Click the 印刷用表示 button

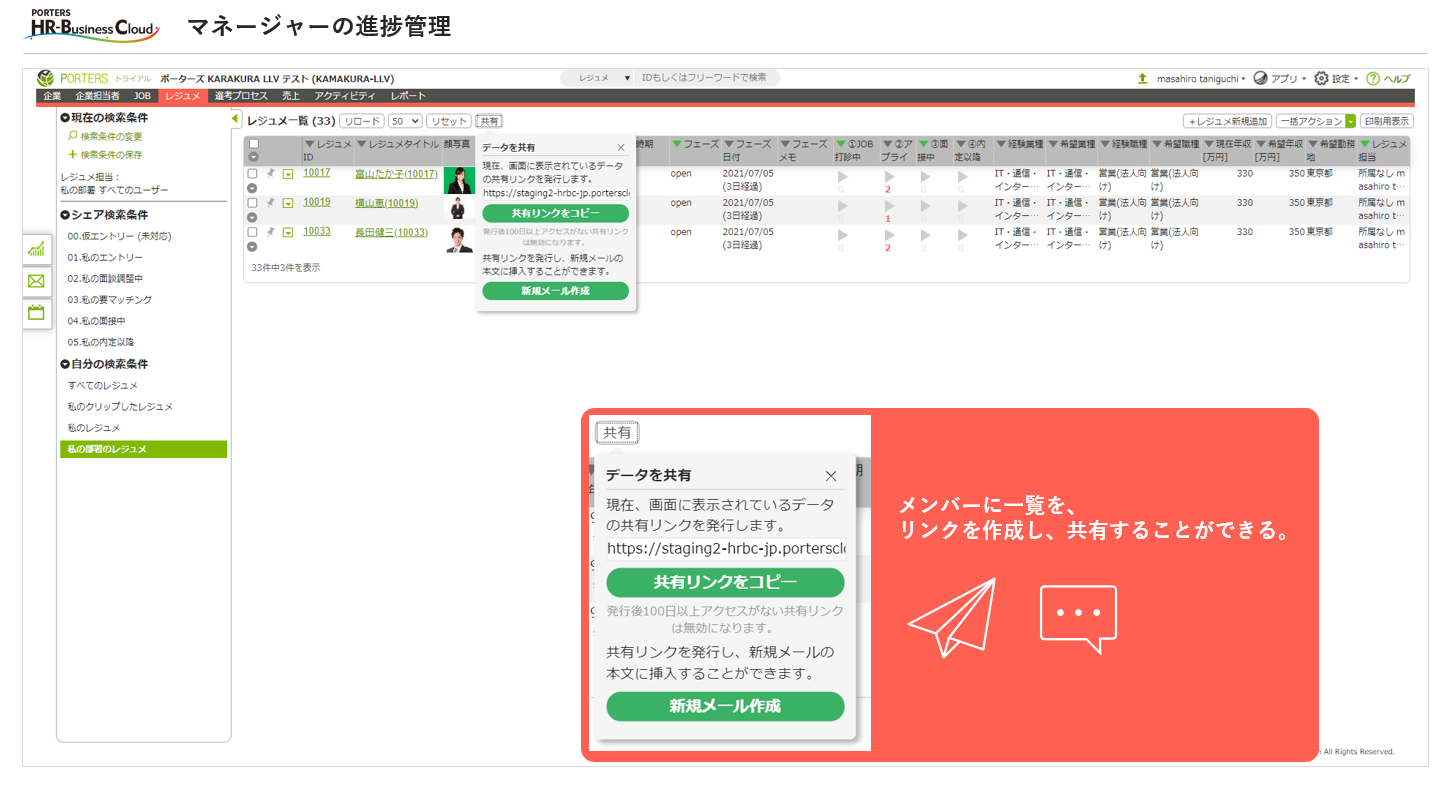pyautogui.click(x=1387, y=121)
